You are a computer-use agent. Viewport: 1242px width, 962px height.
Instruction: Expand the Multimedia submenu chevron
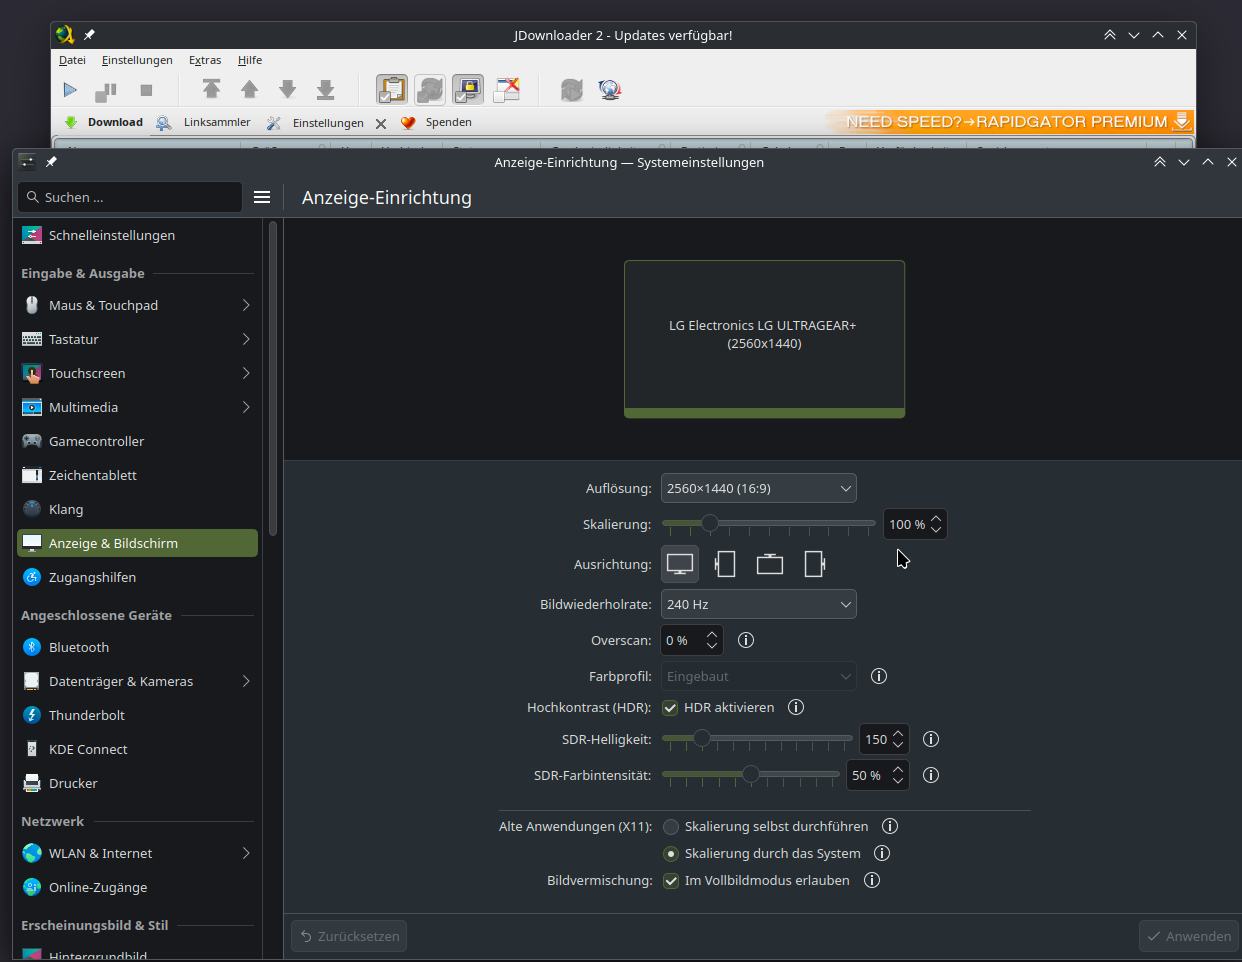(246, 407)
